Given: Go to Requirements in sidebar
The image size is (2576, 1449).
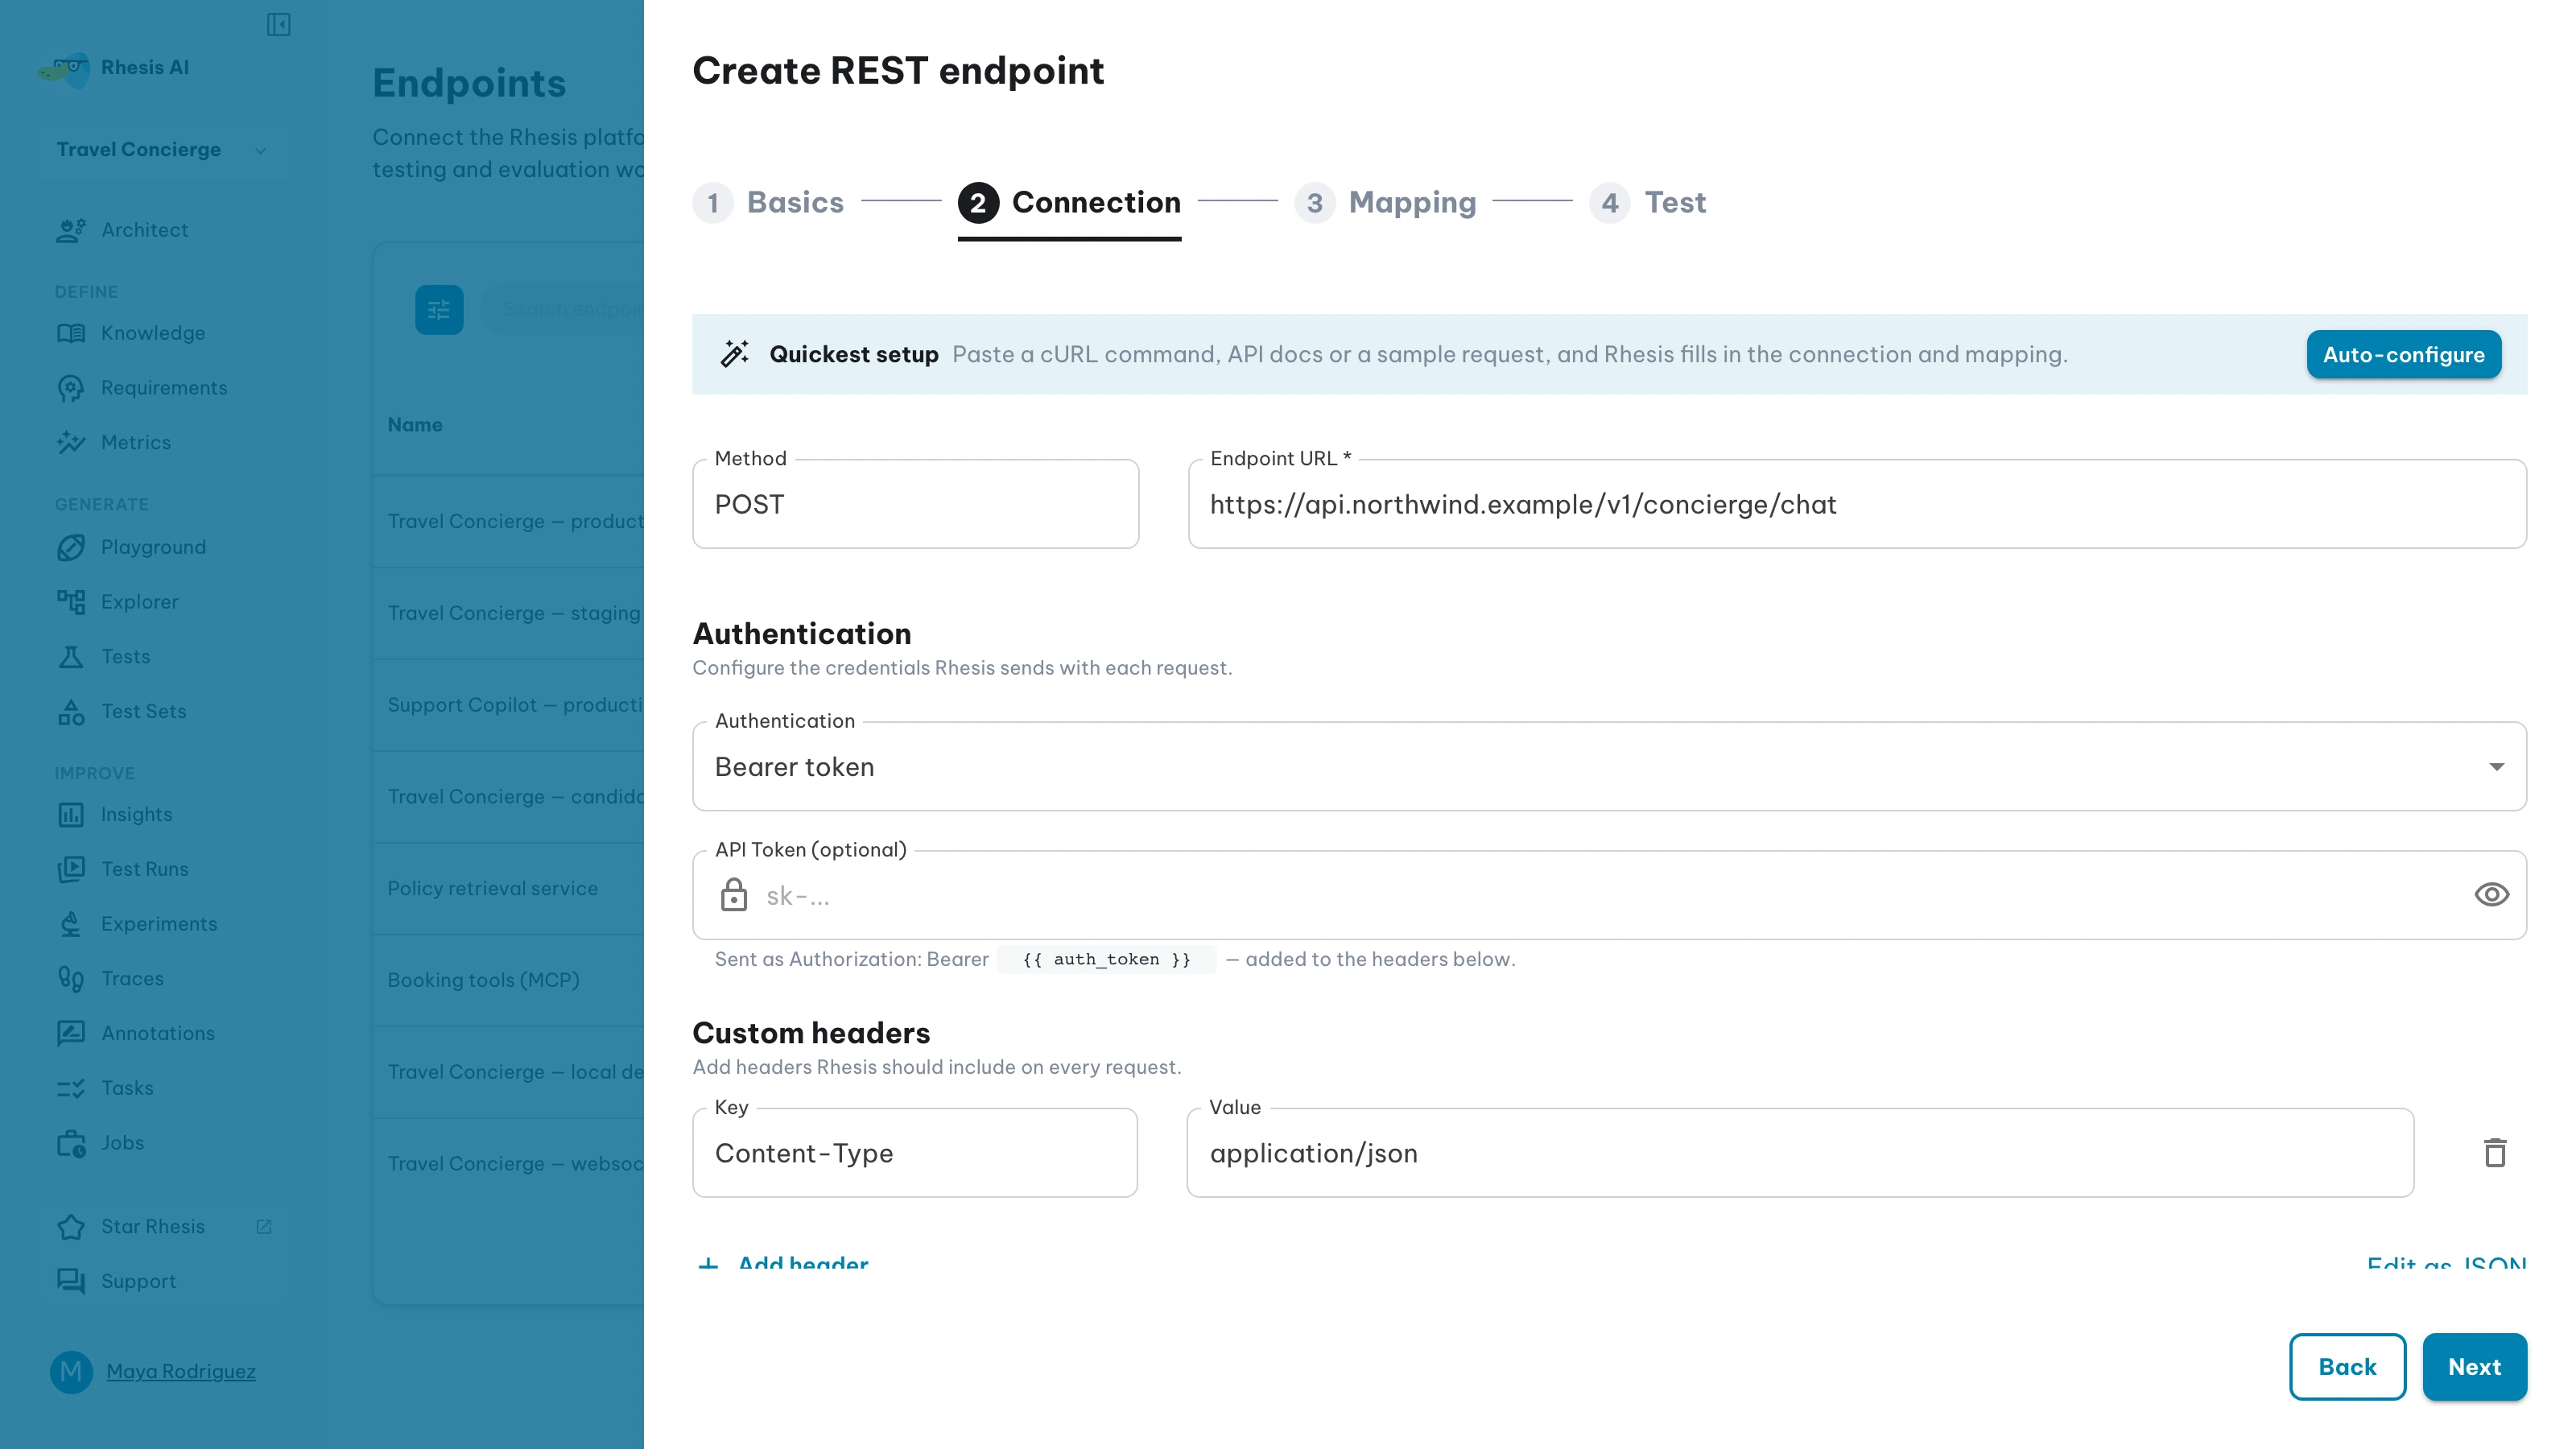Looking at the screenshot, I should click(164, 388).
